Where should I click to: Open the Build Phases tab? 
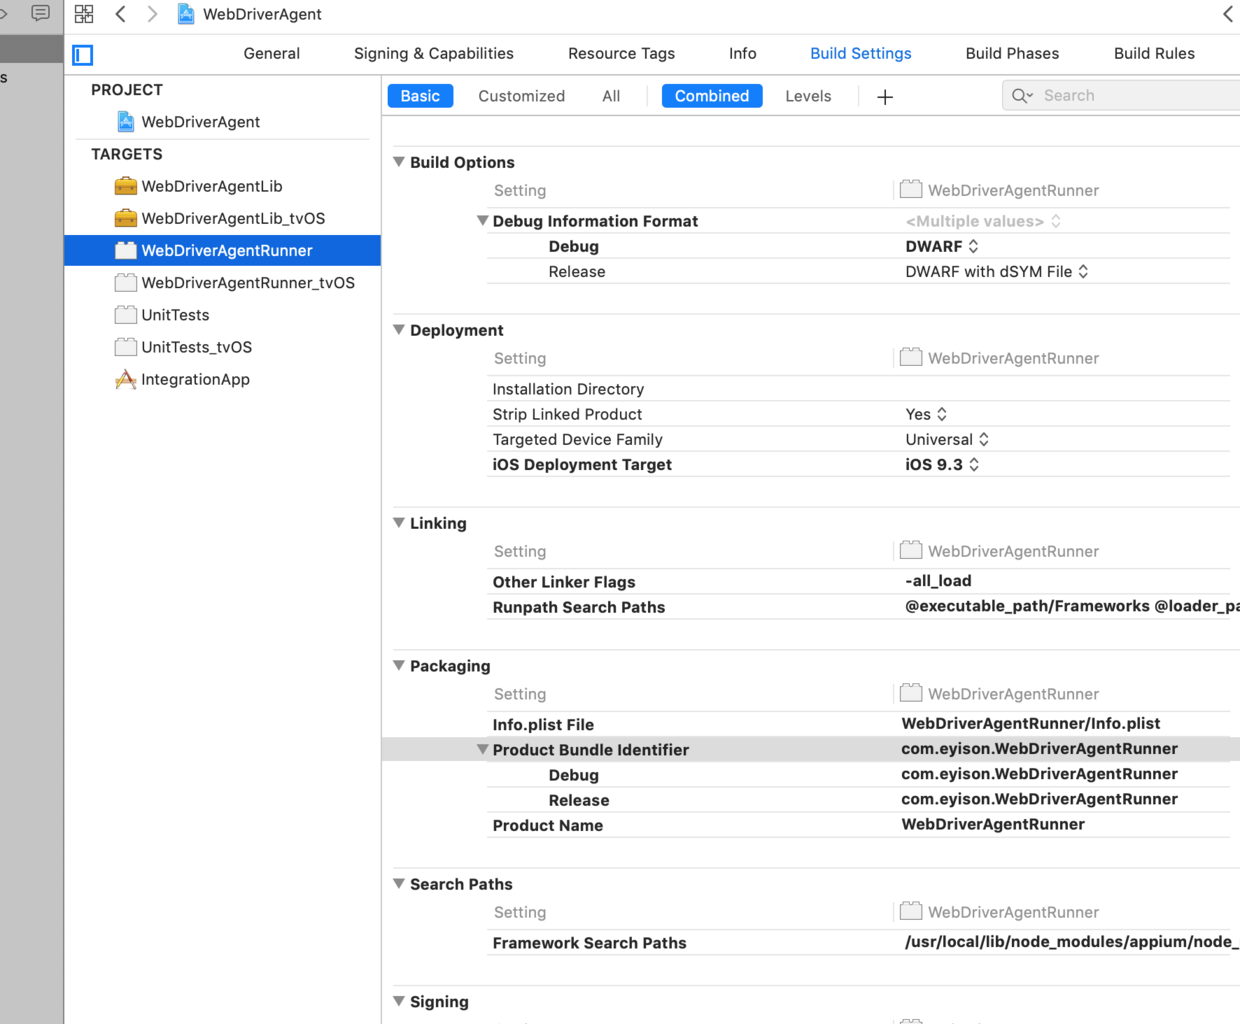pyautogui.click(x=1012, y=54)
